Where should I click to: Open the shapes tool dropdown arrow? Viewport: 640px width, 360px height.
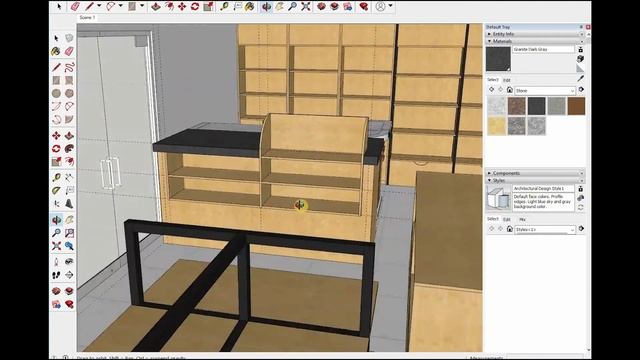(x=142, y=6)
